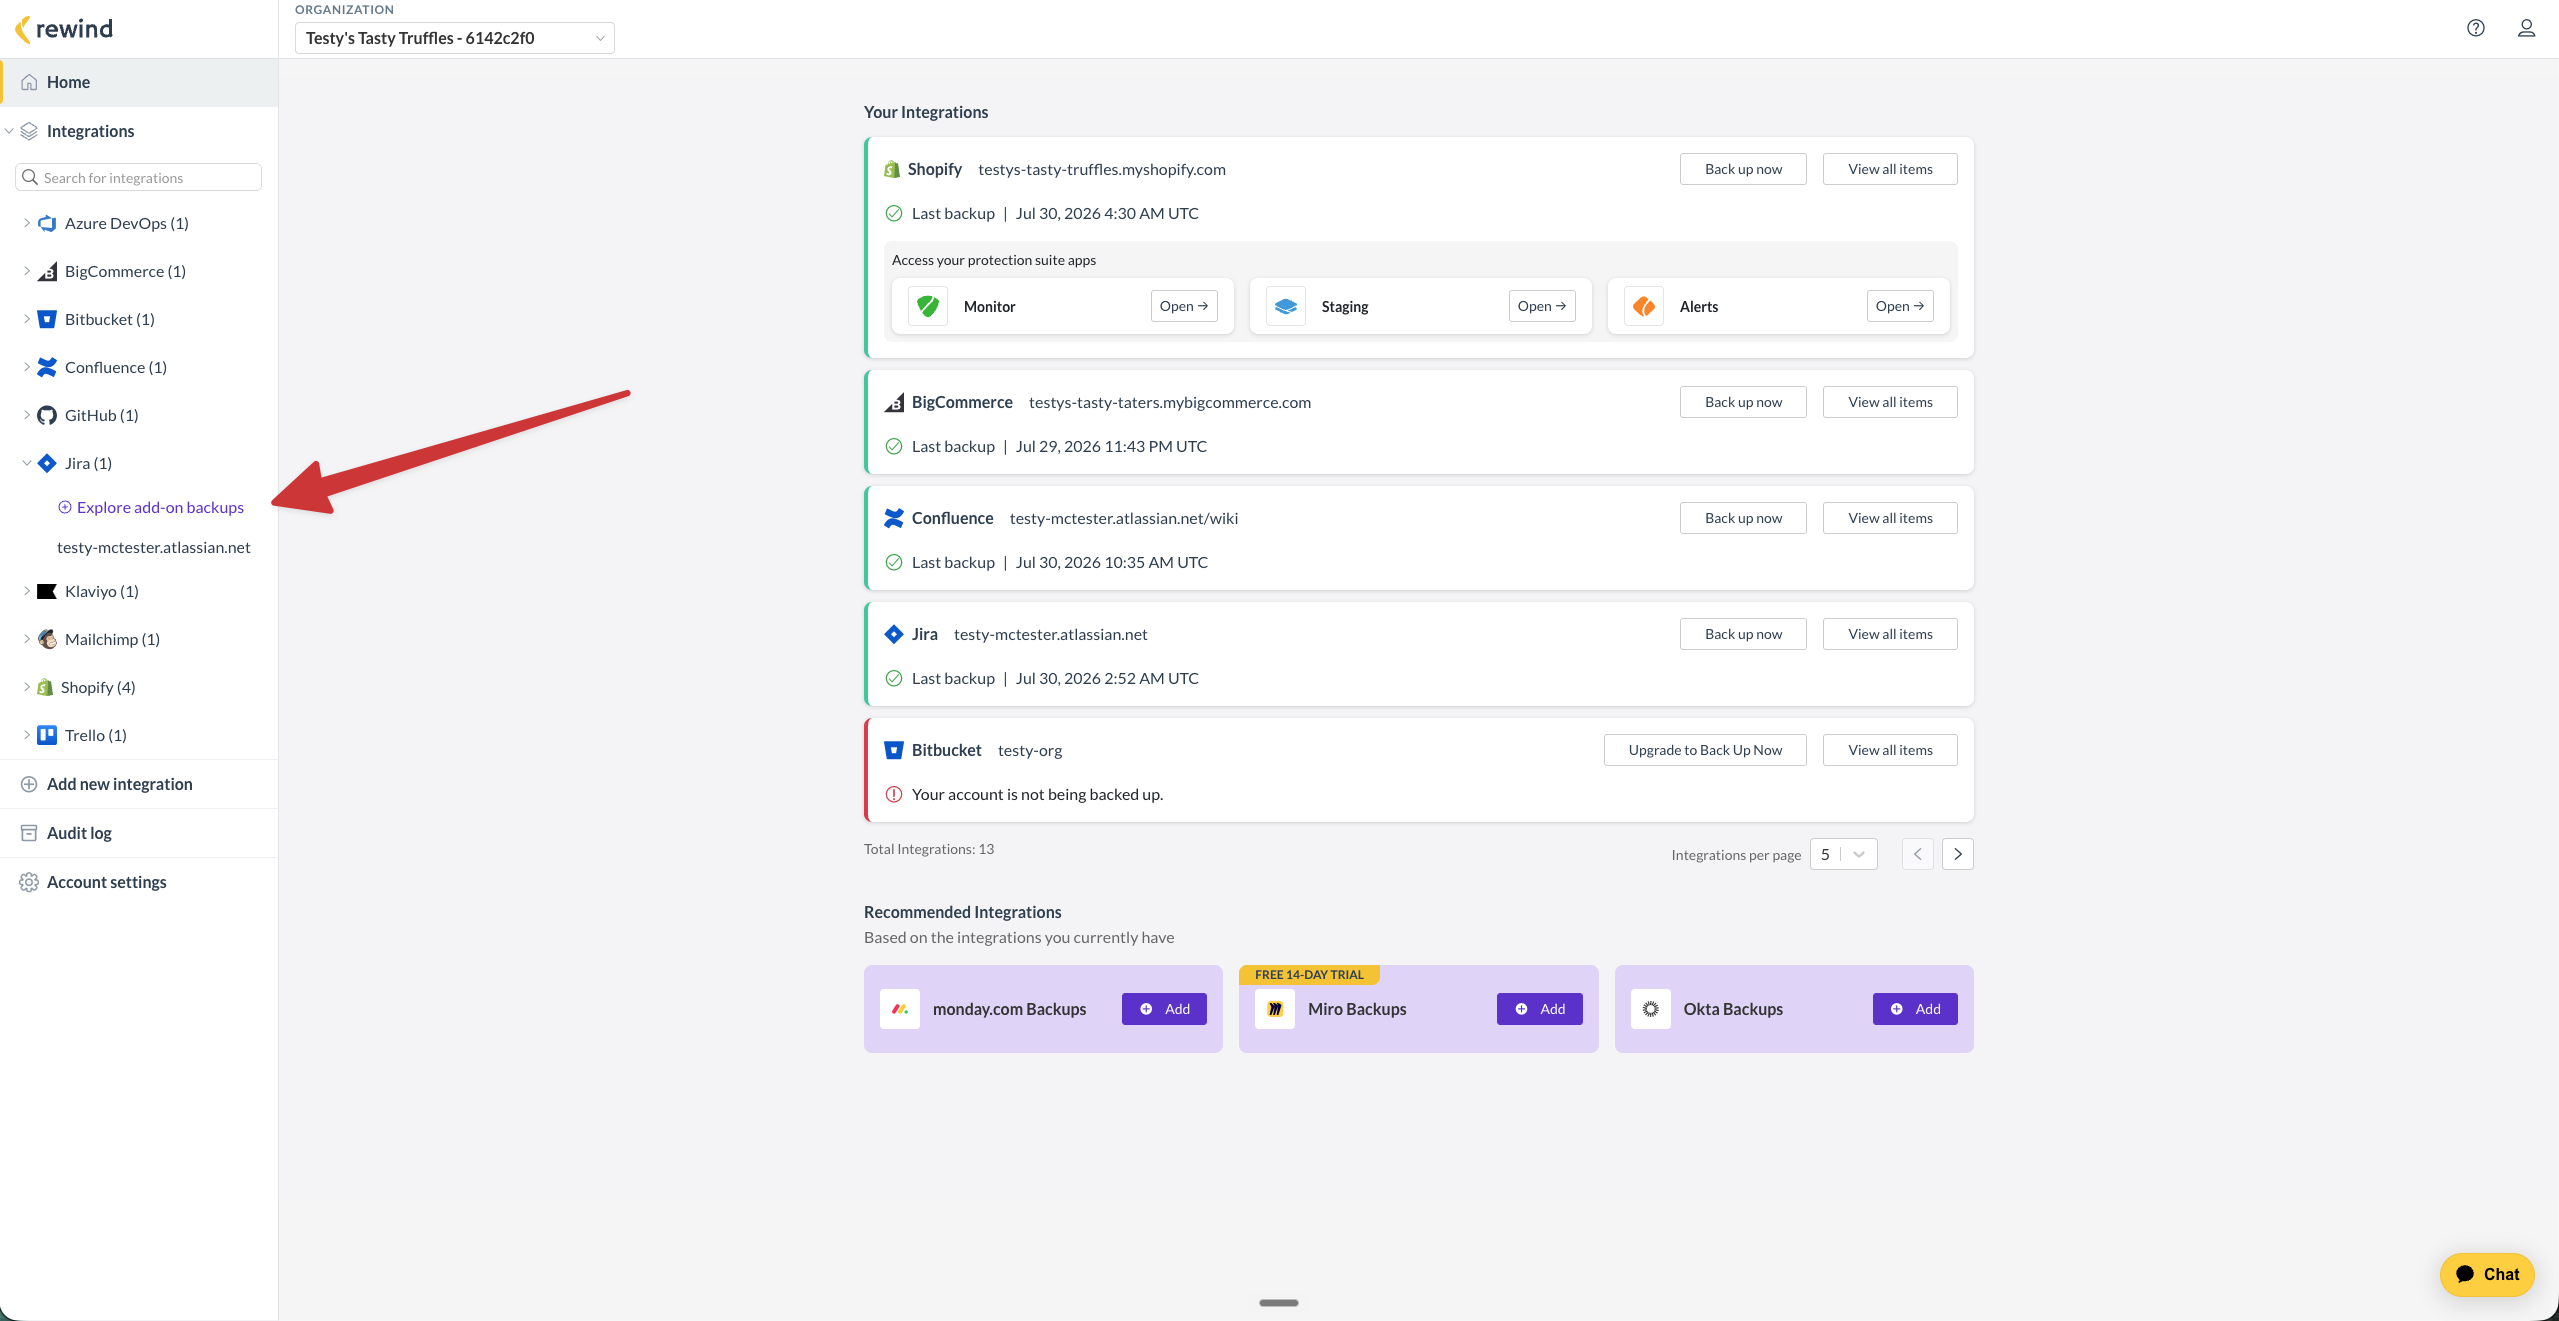
Task: Click the BigCommerce icon in sidebar
Action: [47, 271]
